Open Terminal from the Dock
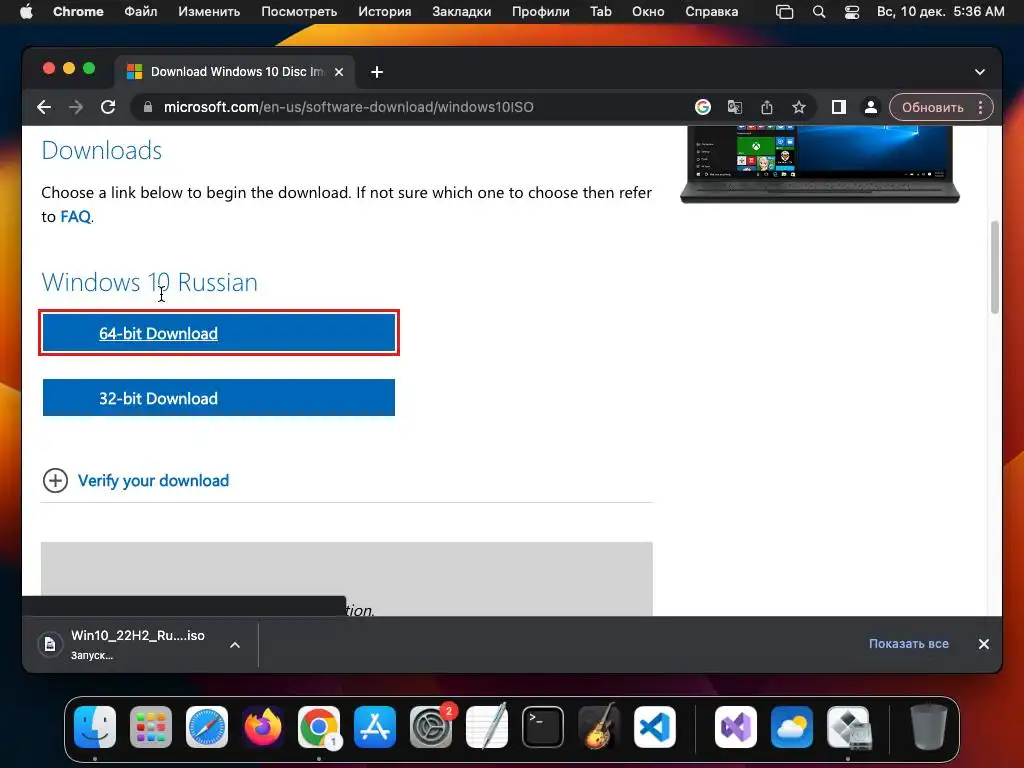 (x=543, y=727)
